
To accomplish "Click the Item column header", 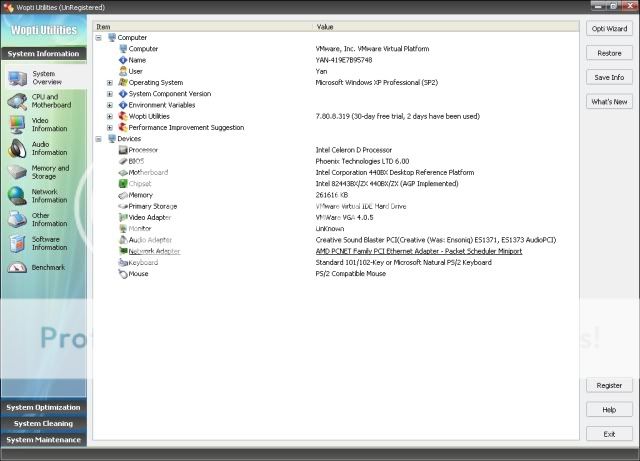I will pos(203,27).
